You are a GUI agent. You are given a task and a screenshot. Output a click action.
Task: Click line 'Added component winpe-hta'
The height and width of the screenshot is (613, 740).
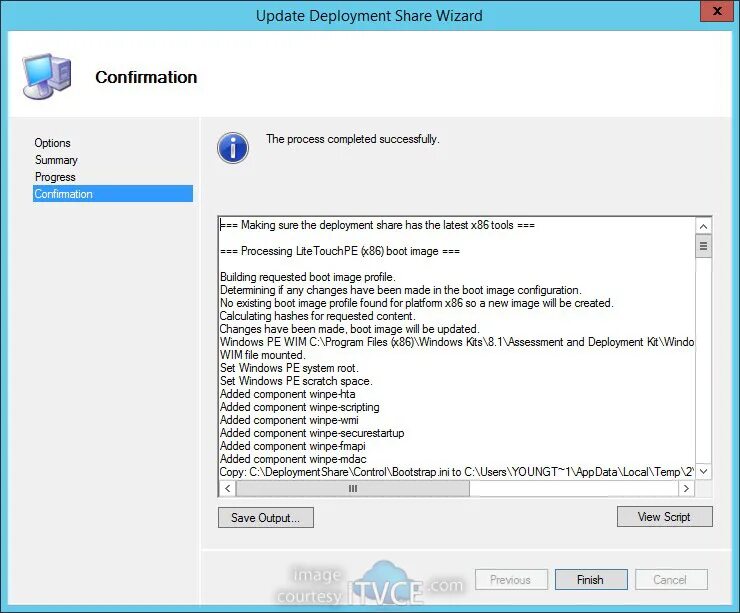287,394
